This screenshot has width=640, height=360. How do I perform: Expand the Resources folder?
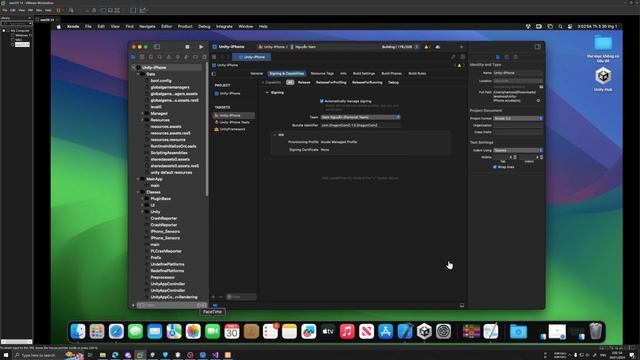142,120
